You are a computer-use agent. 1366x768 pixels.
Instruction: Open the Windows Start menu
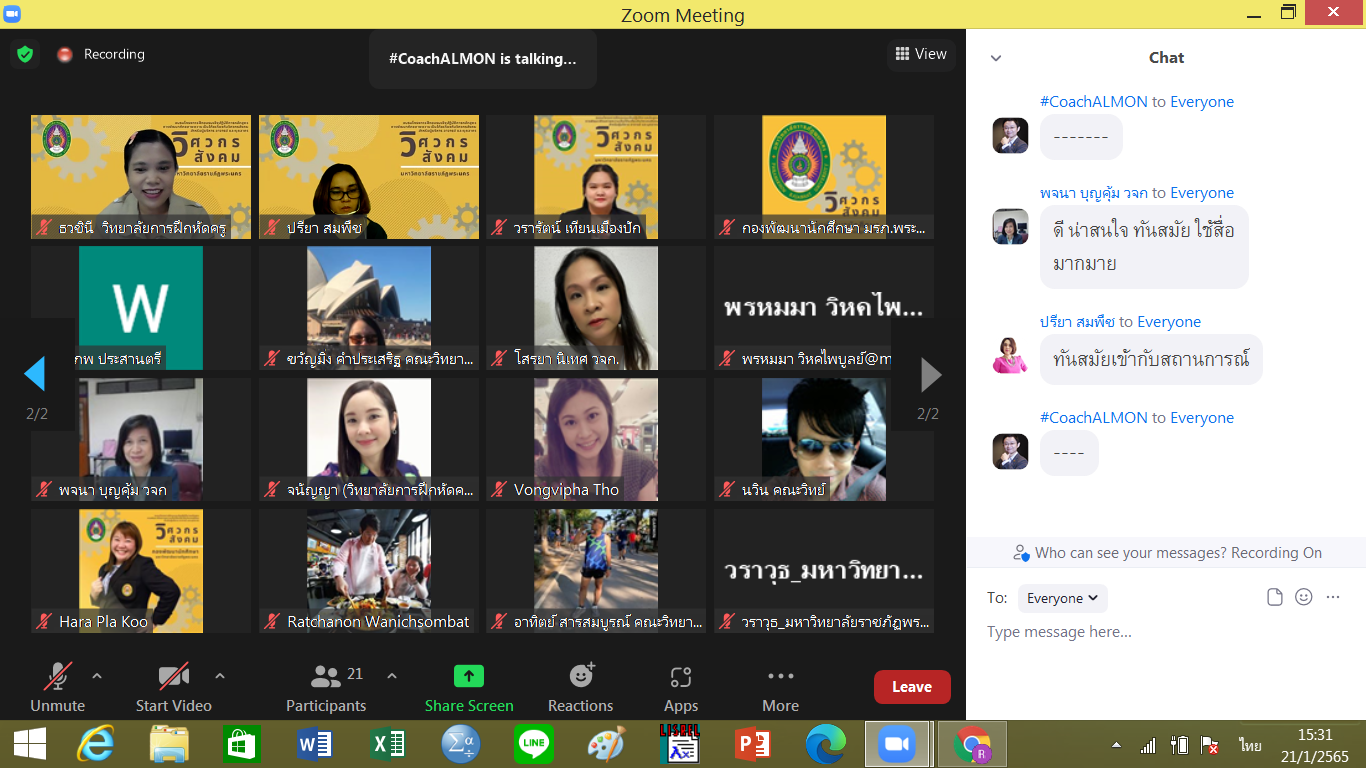click(29, 744)
